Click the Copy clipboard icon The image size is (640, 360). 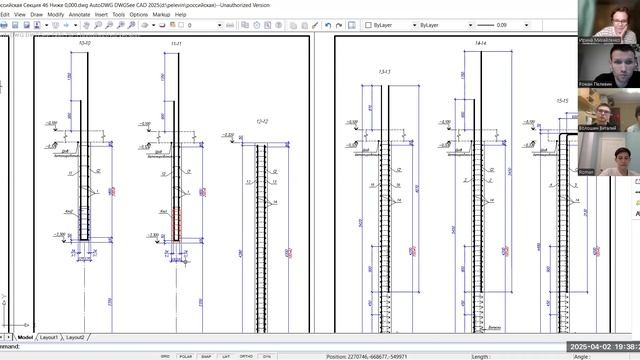pyautogui.click(x=293, y=25)
